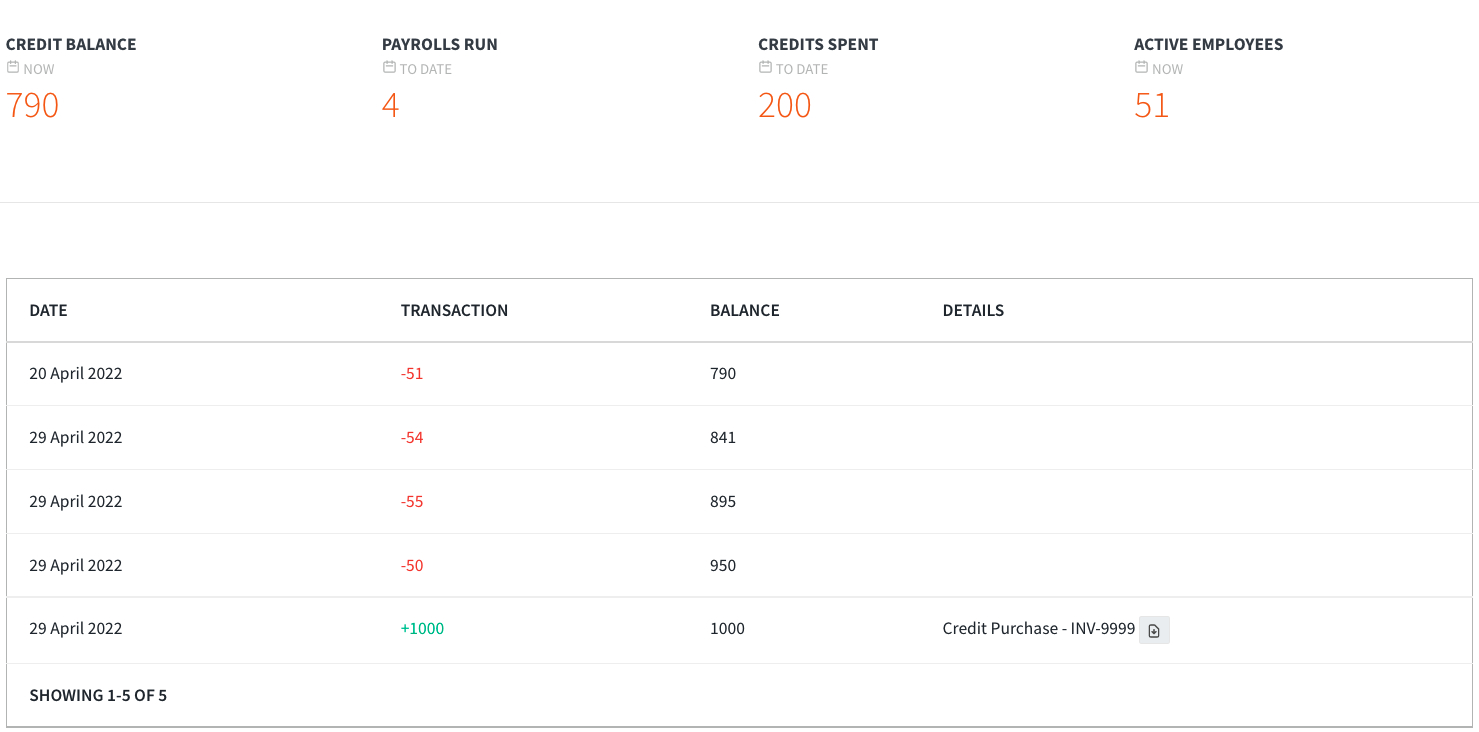Click the Showing 1-5 of 5 footer
Screen dimensions: 1479x732
(x=98, y=695)
